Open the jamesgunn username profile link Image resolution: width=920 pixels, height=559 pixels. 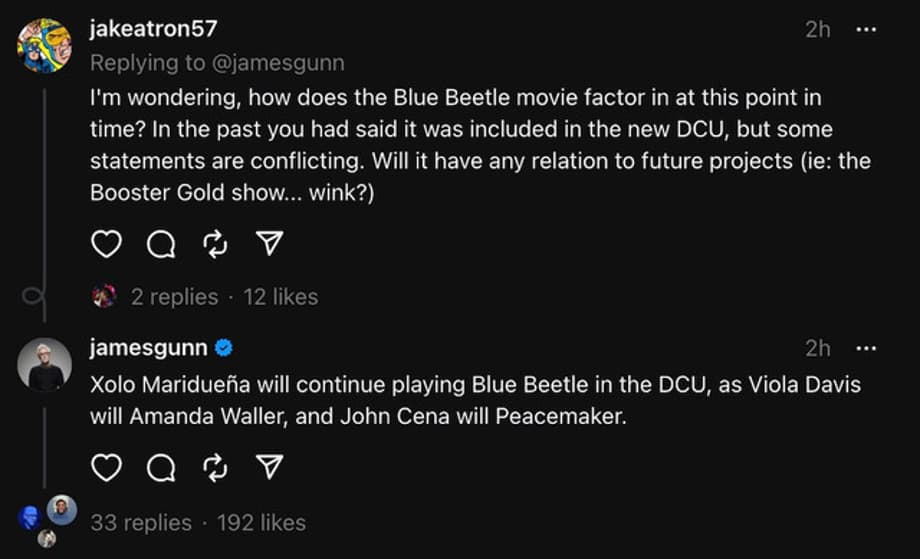[x=148, y=348]
